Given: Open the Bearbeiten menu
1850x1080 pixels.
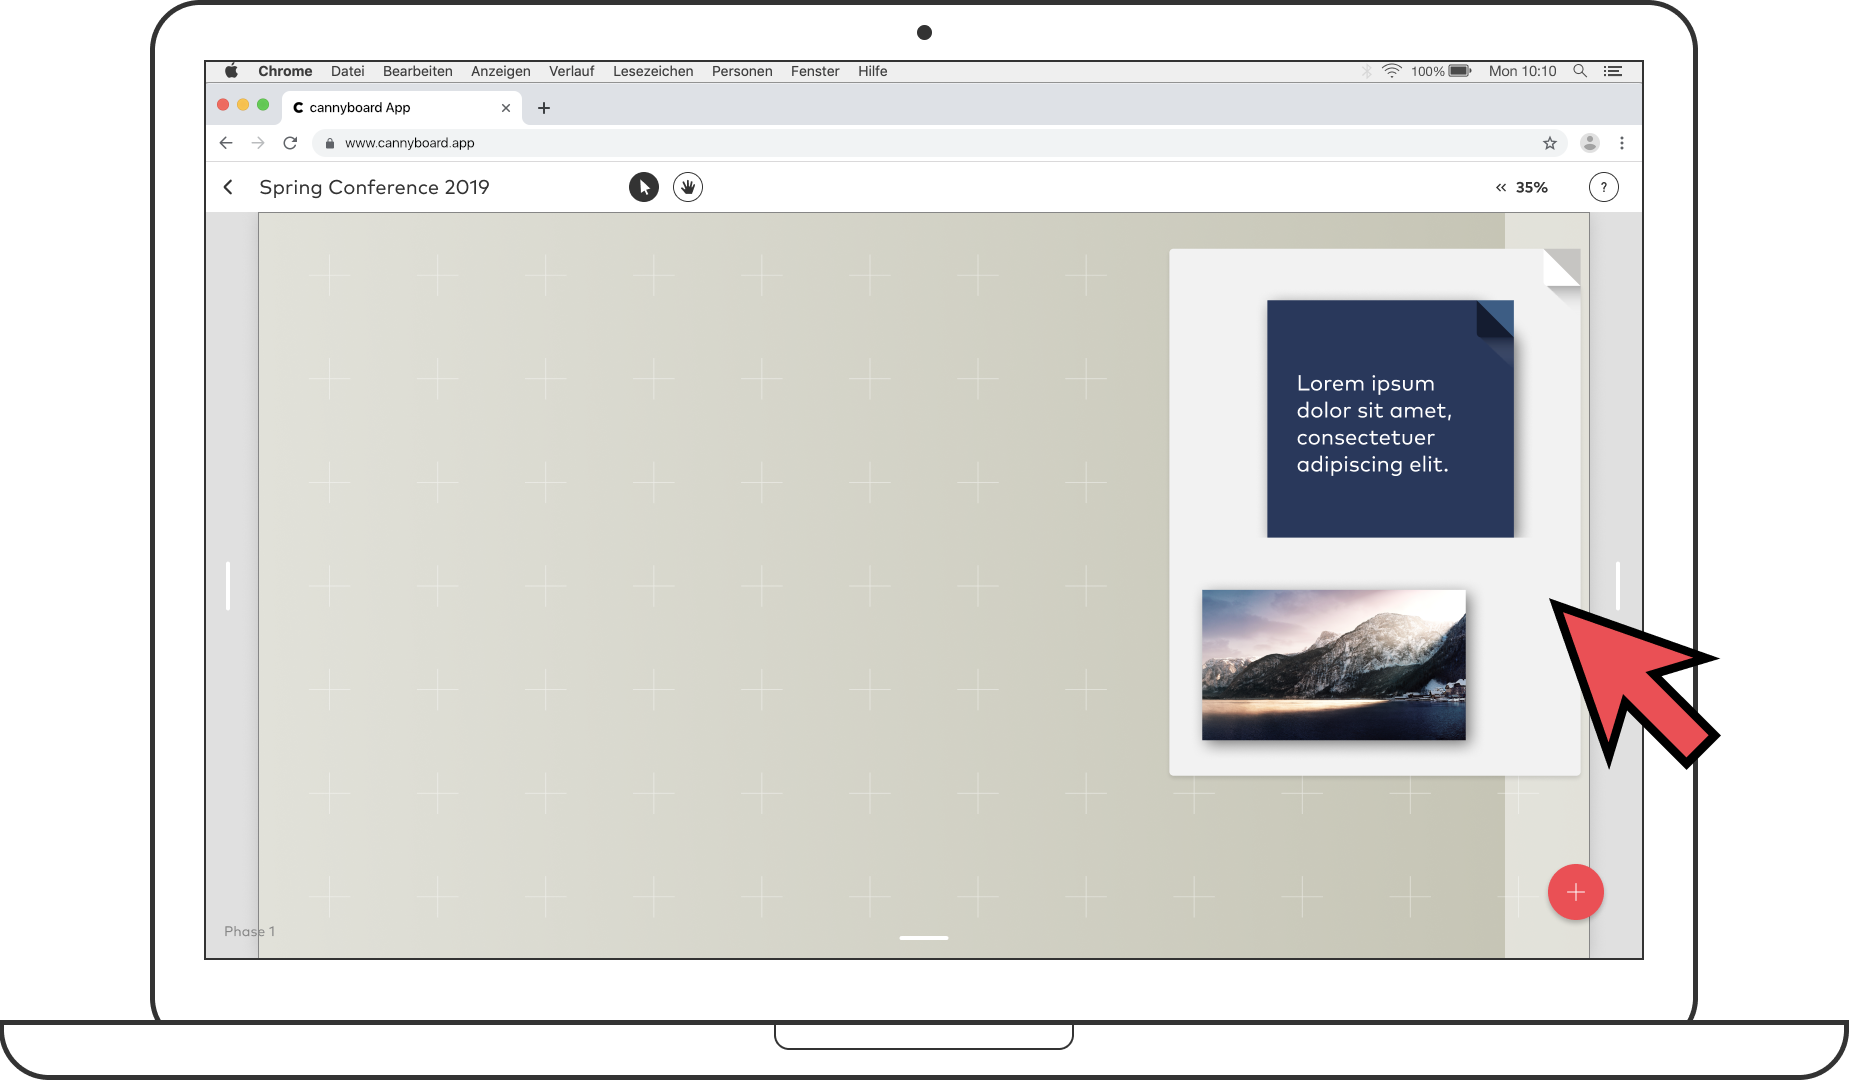Looking at the screenshot, I should [418, 71].
